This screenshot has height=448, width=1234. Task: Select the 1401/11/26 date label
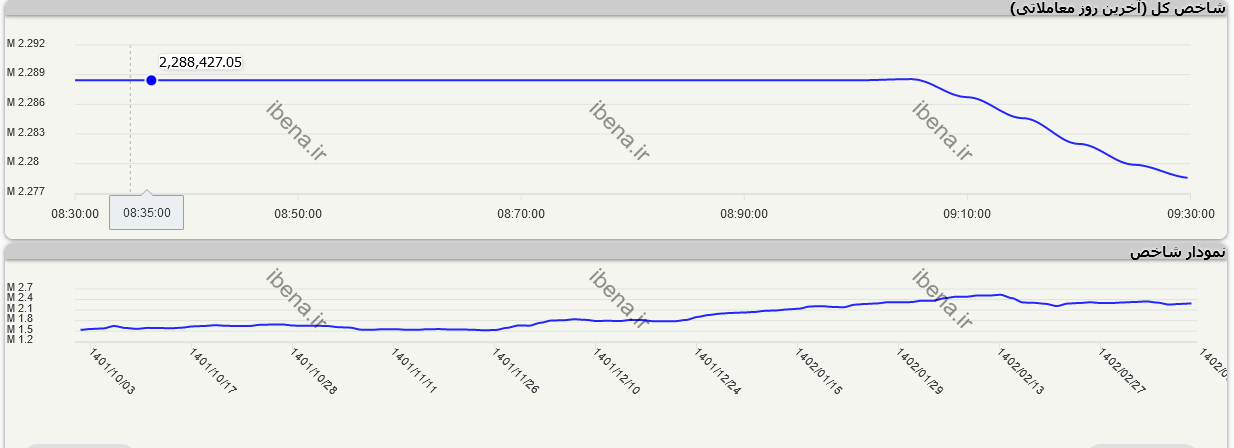pos(516,371)
